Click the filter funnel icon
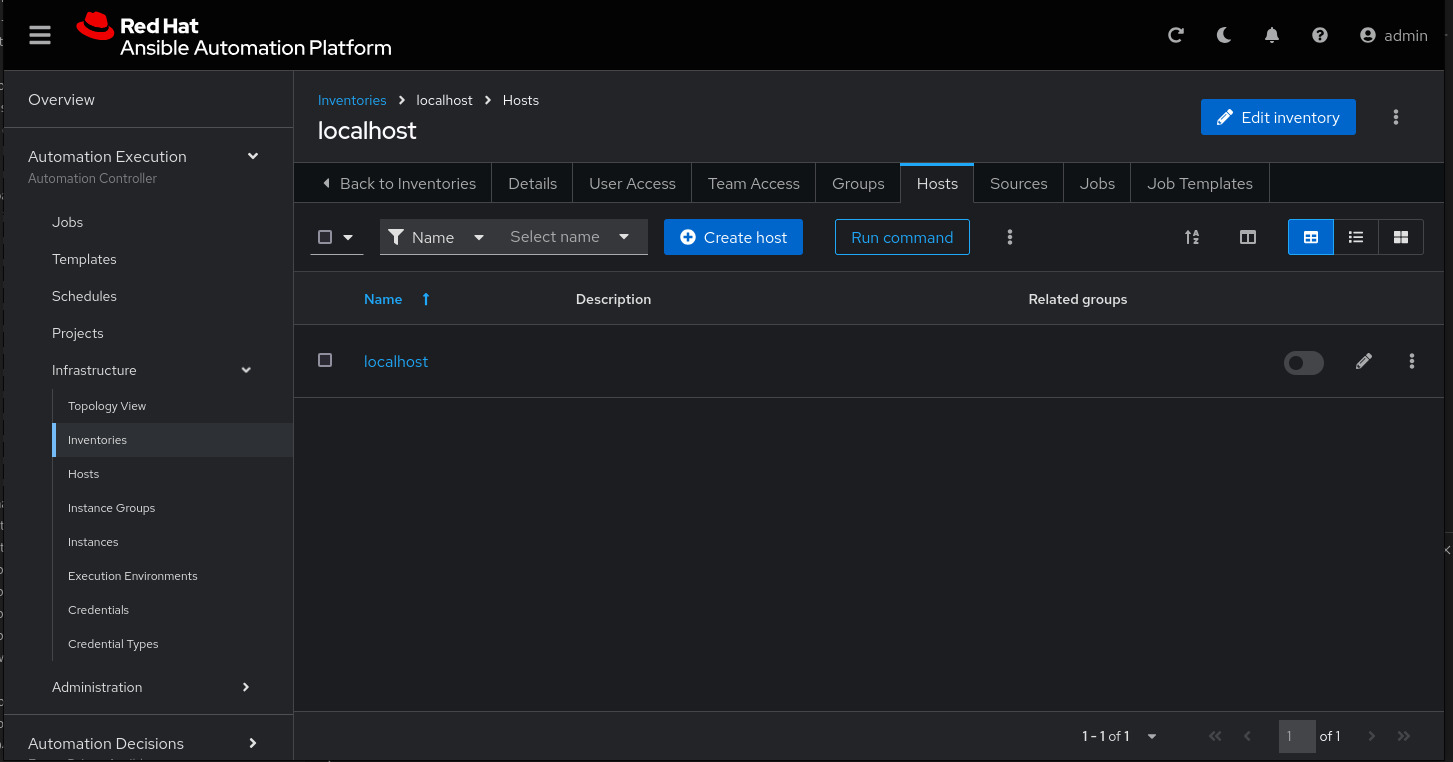The height and width of the screenshot is (762, 1453). (396, 237)
